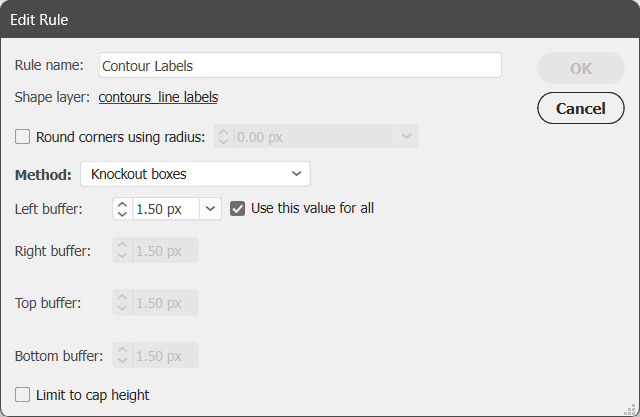Image resolution: width=640 pixels, height=417 pixels.
Task: Click the Left buffer up stepper arrow
Action: [122, 204]
